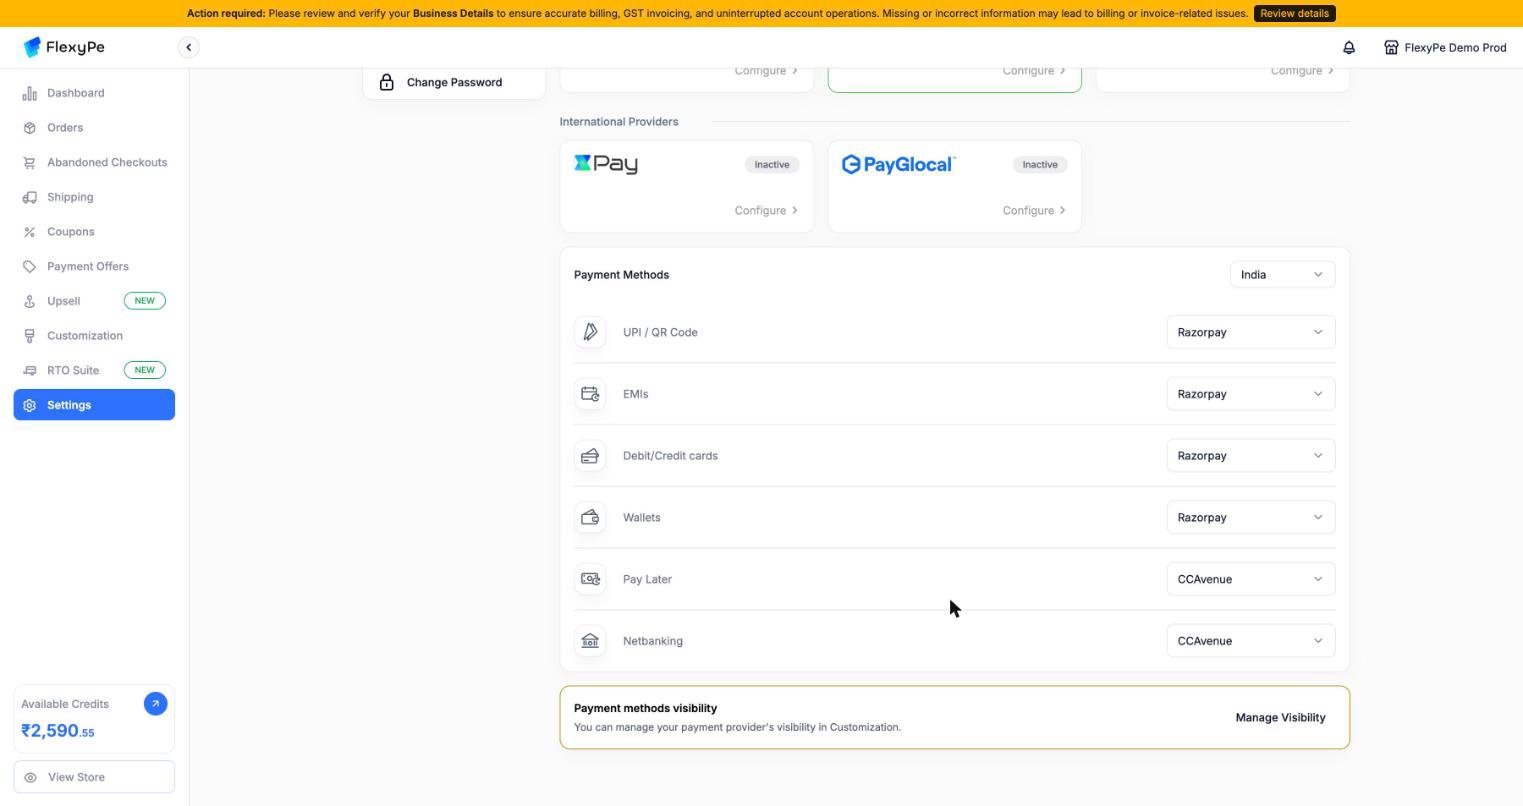Open Payment Offers in the sidebar

pos(94,266)
